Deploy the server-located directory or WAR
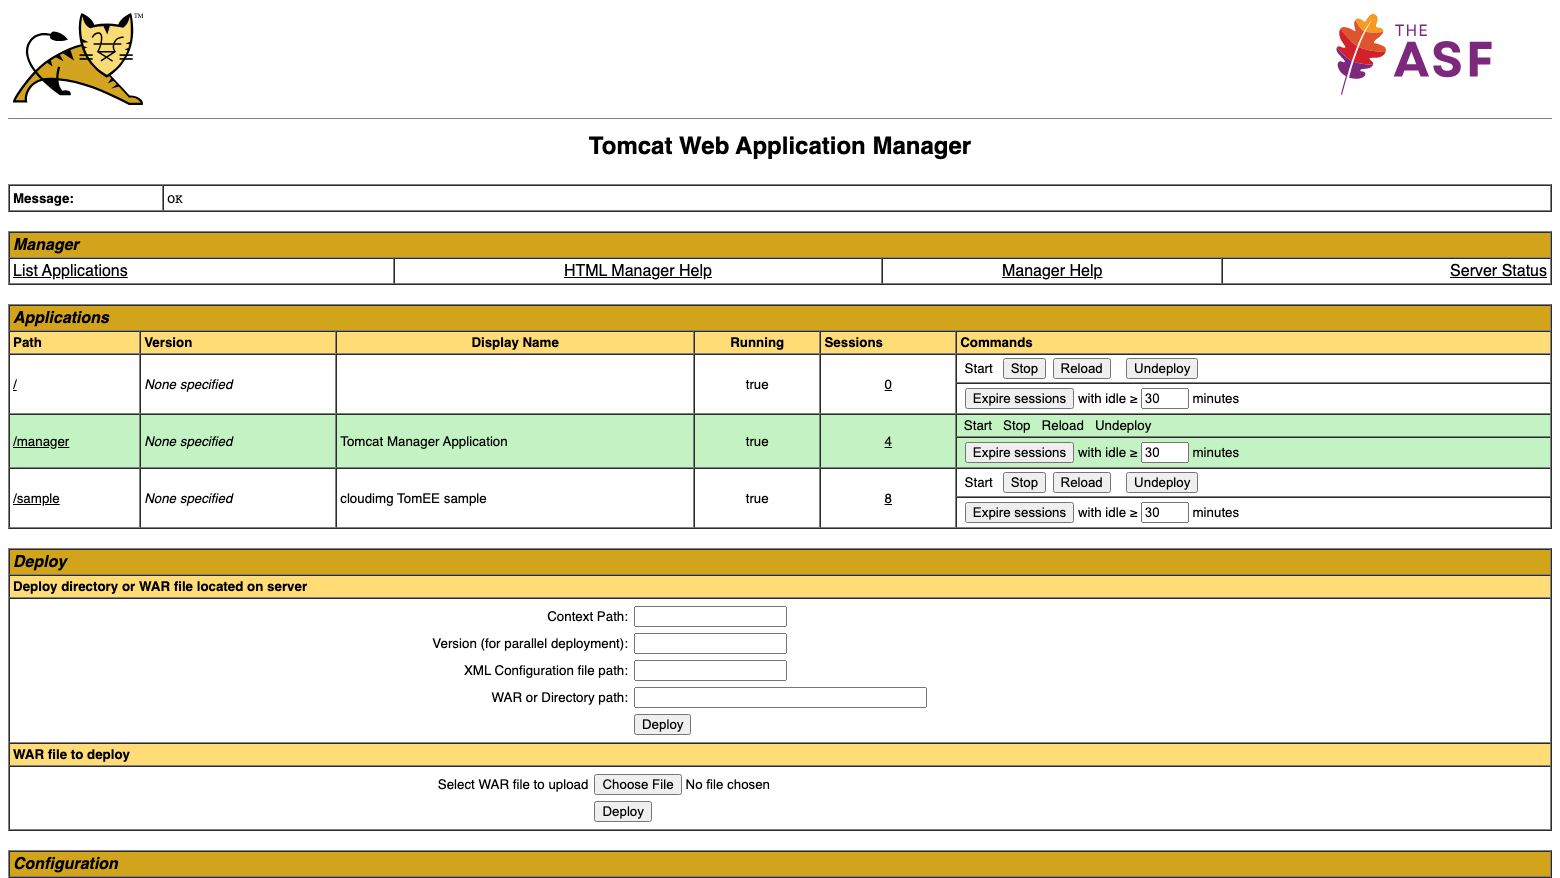 pyautogui.click(x=662, y=725)
